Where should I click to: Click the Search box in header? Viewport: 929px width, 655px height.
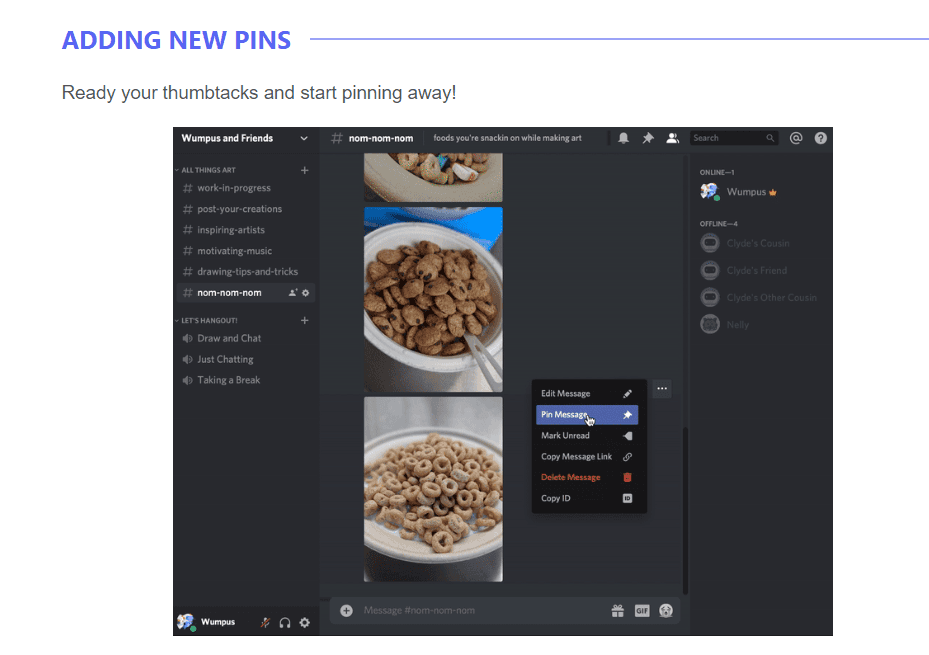(x=727, y=138)
